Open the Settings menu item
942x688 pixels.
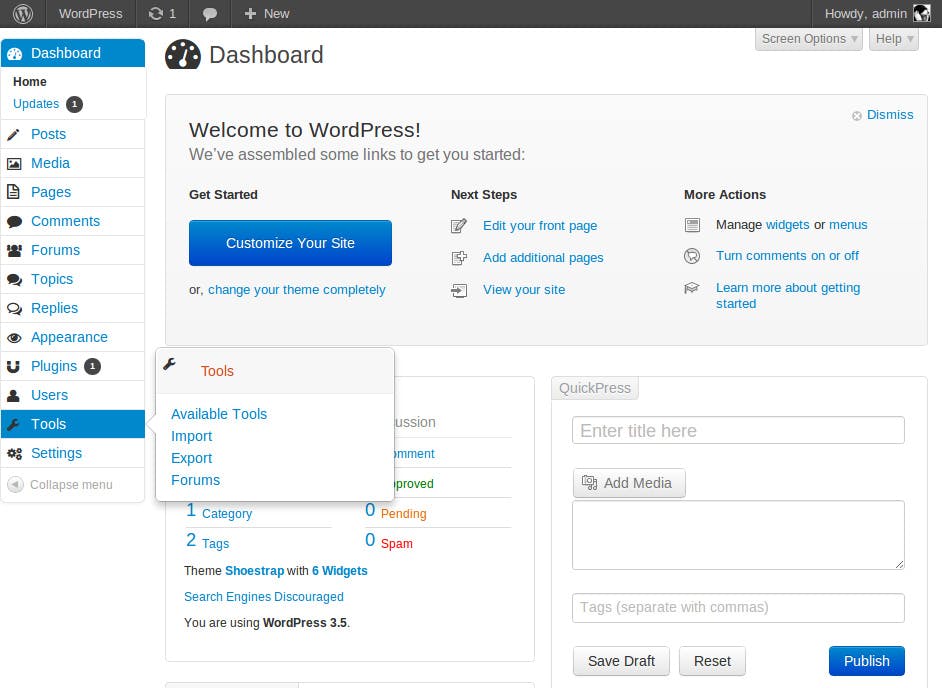pyautogui.click(x=73, y=453)
